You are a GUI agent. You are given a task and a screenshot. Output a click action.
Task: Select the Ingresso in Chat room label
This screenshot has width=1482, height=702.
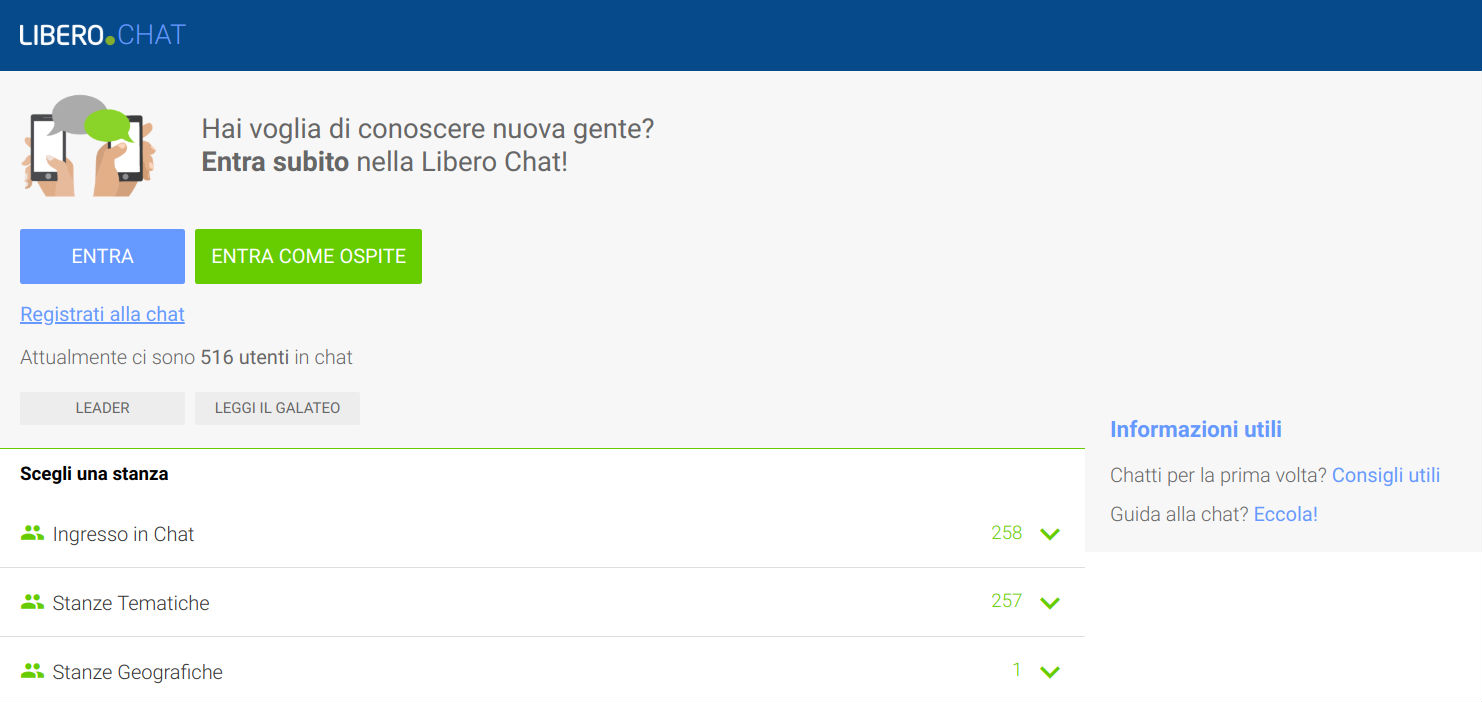(x=123, y=534)
